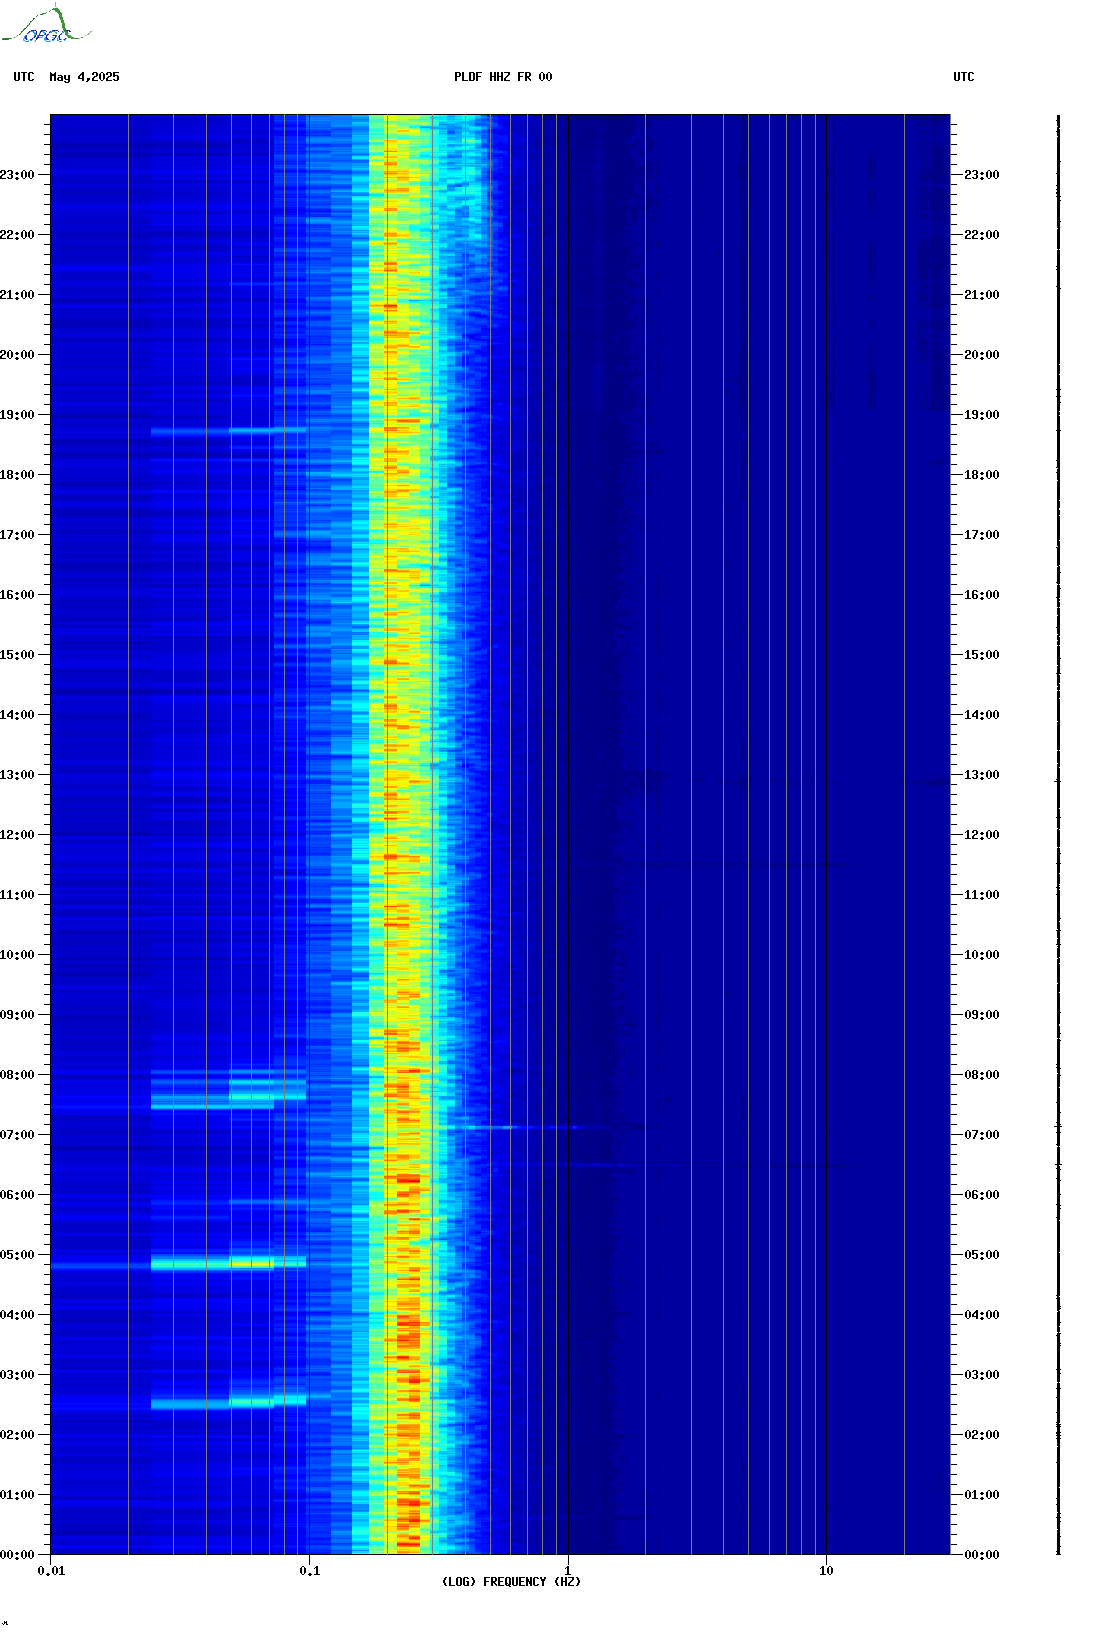
Task: Click 01:00 on the right time axis
Action: 982,1495
